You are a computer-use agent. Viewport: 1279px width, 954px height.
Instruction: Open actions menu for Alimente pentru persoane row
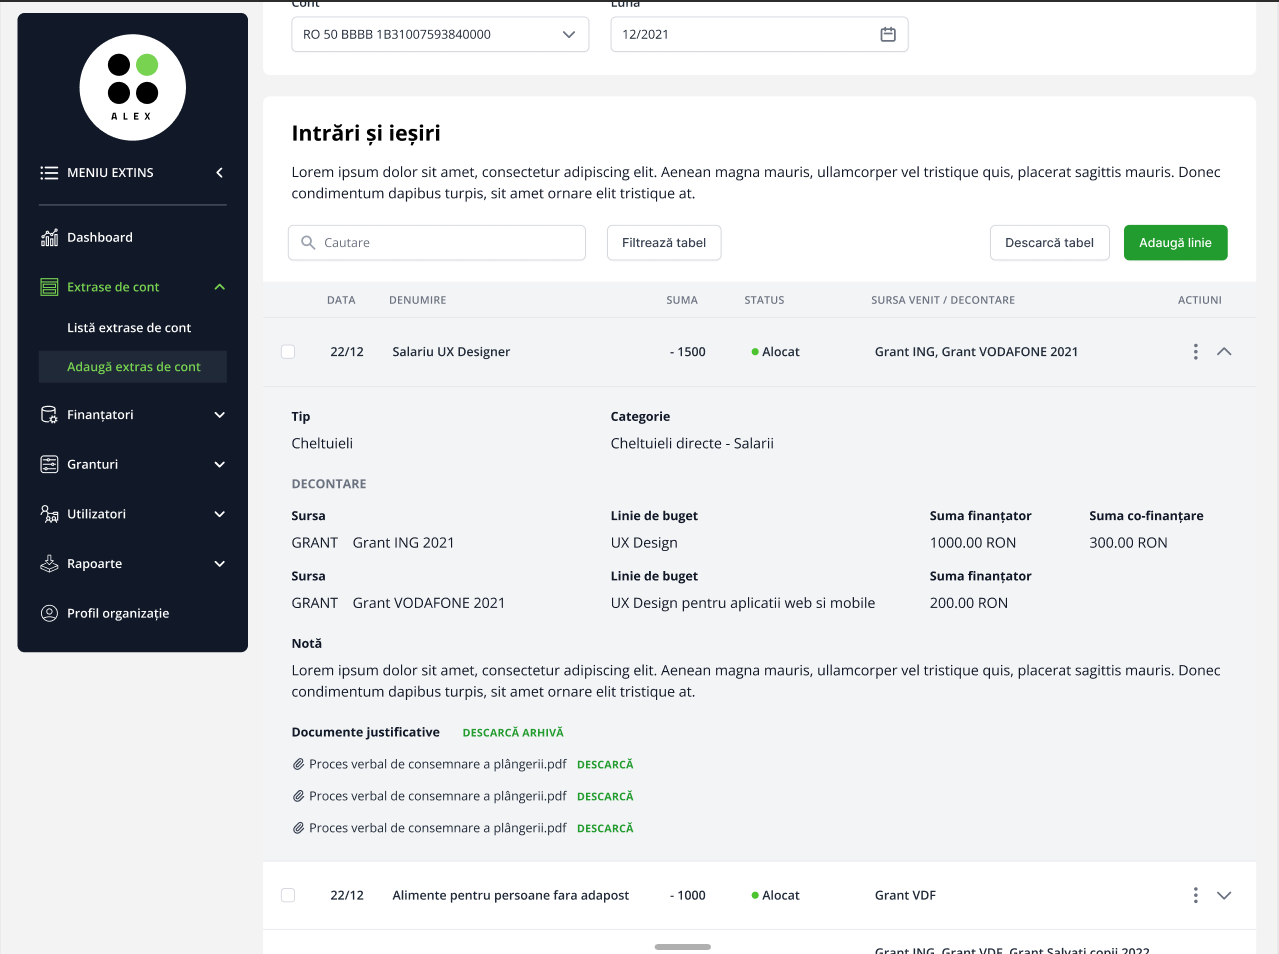(x=1195, y=895)
